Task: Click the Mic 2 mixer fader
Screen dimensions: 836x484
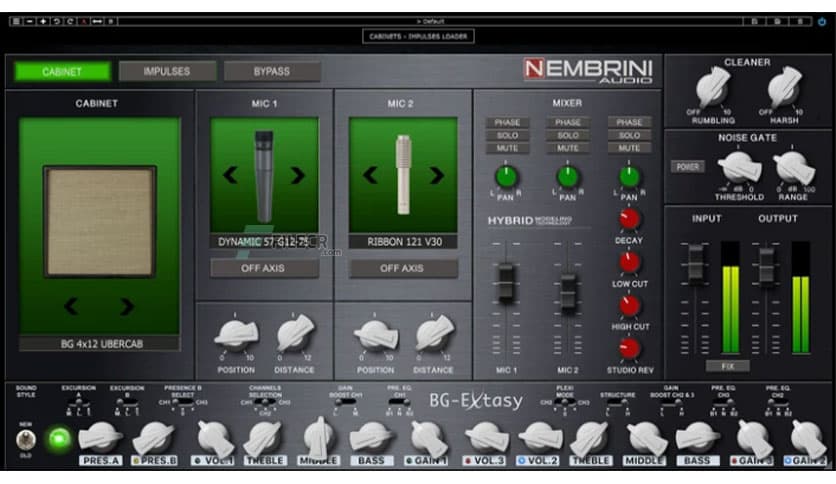Action: click(x=568, y=293)
